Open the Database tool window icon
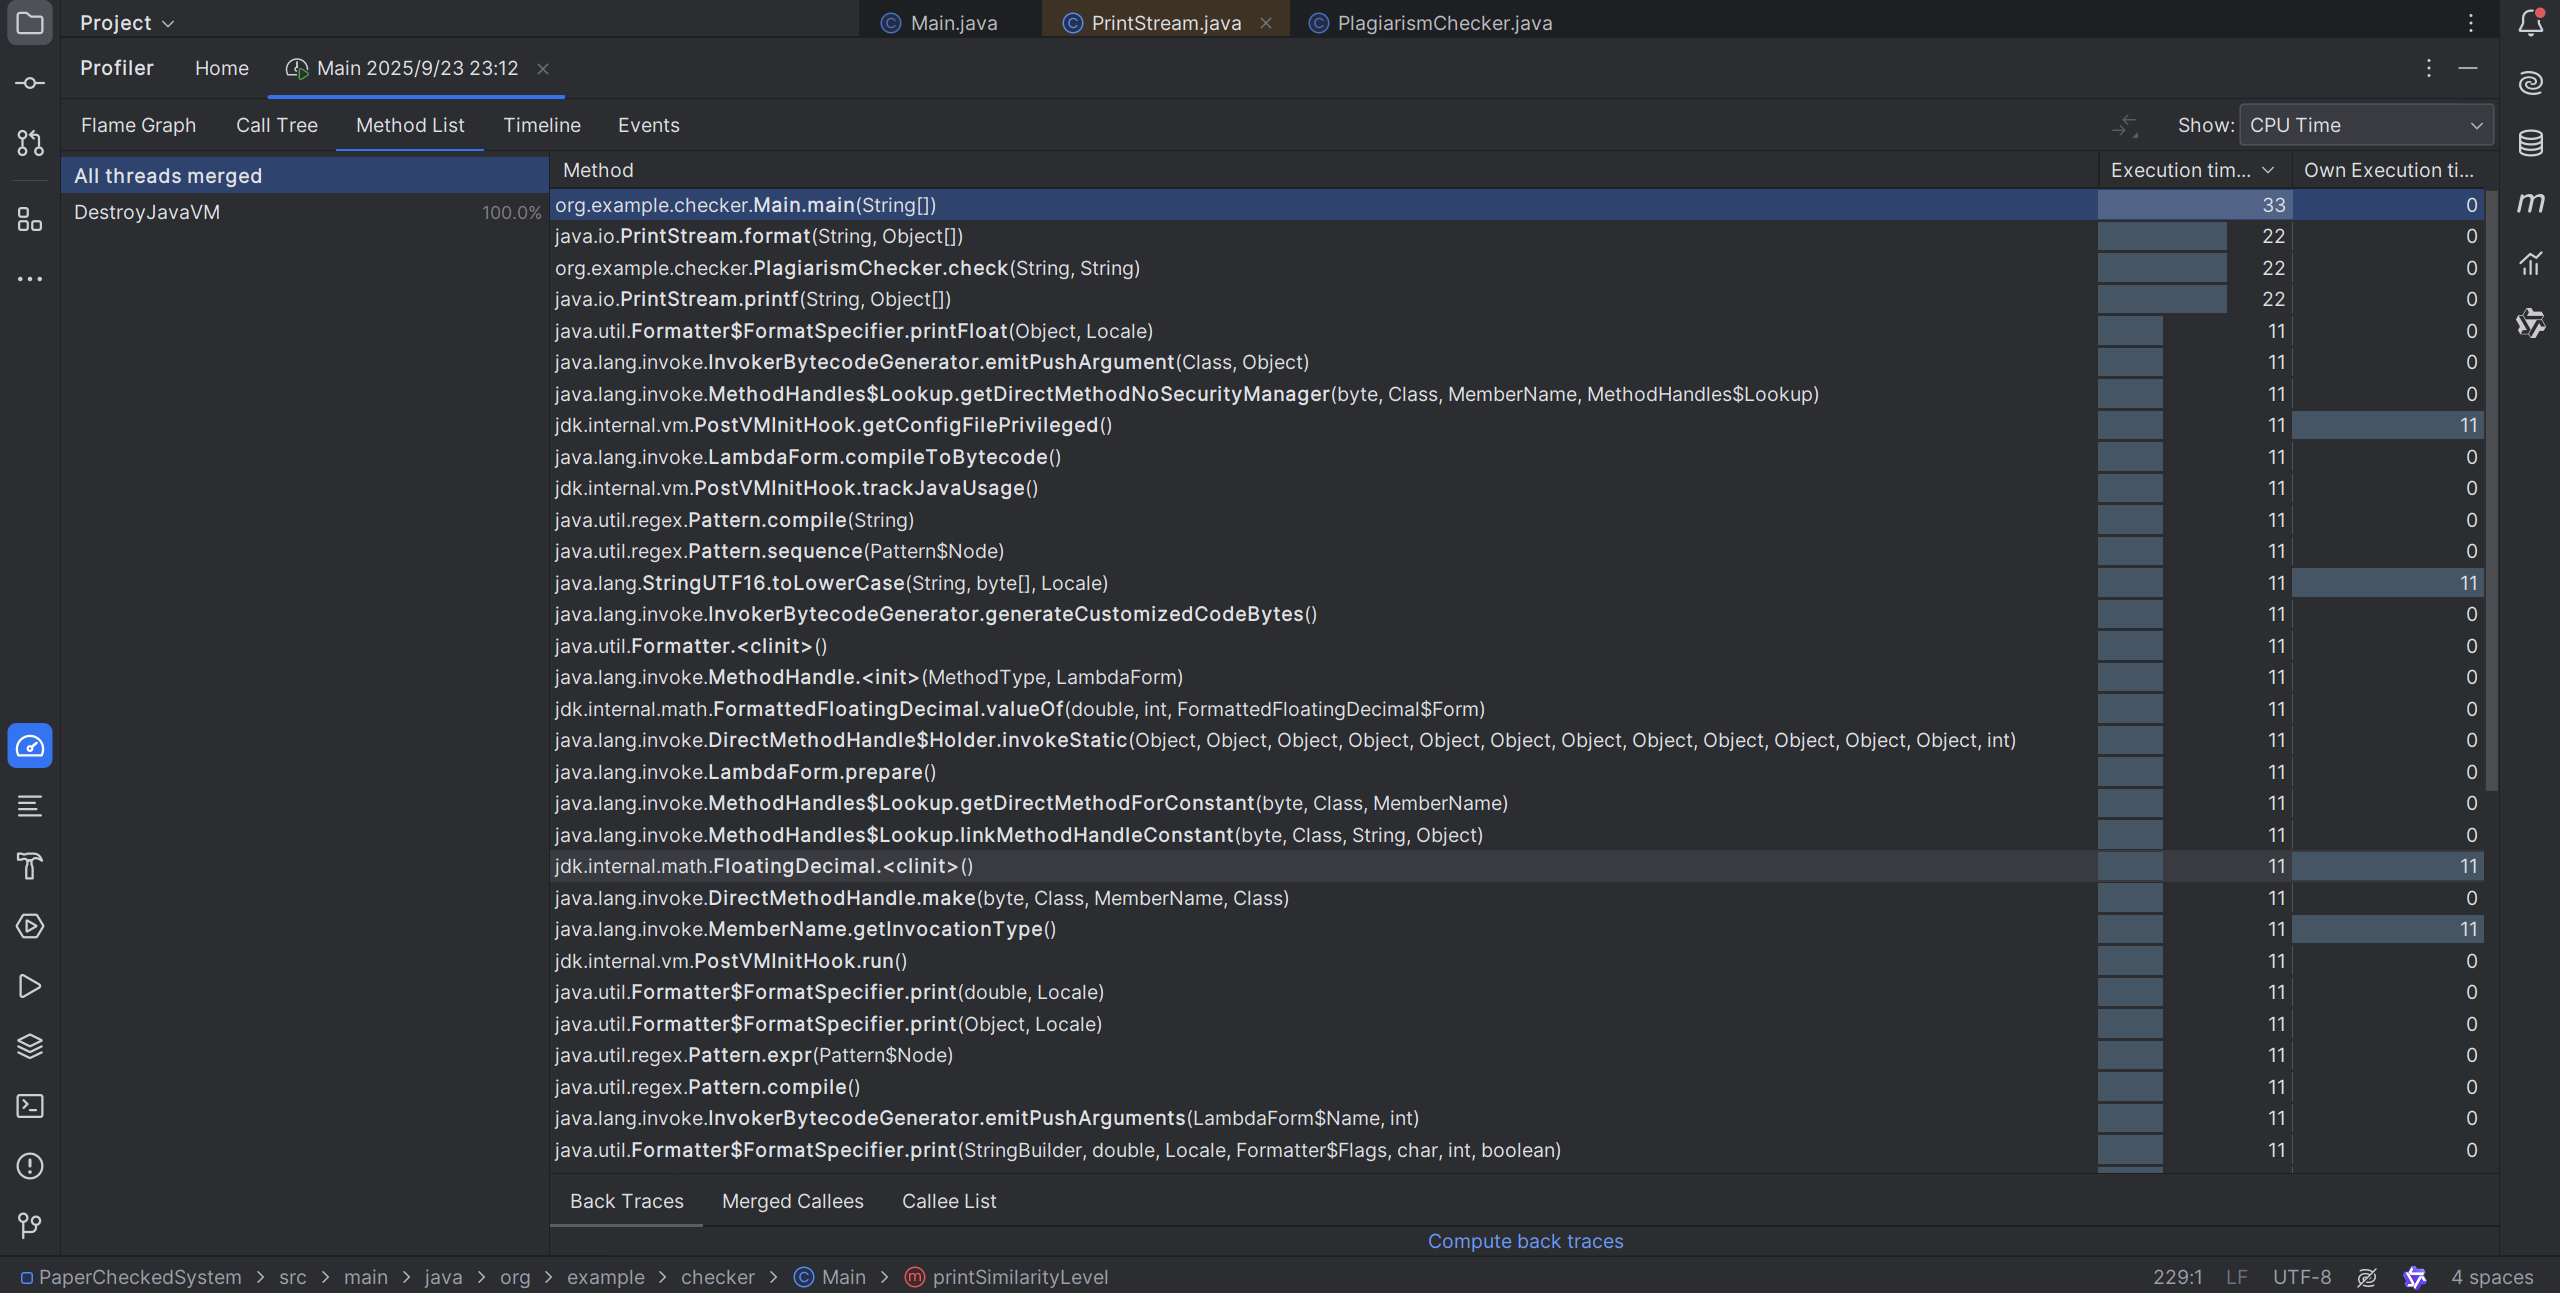Viewport: 2560px width, 1293px height. (2531, 143)
